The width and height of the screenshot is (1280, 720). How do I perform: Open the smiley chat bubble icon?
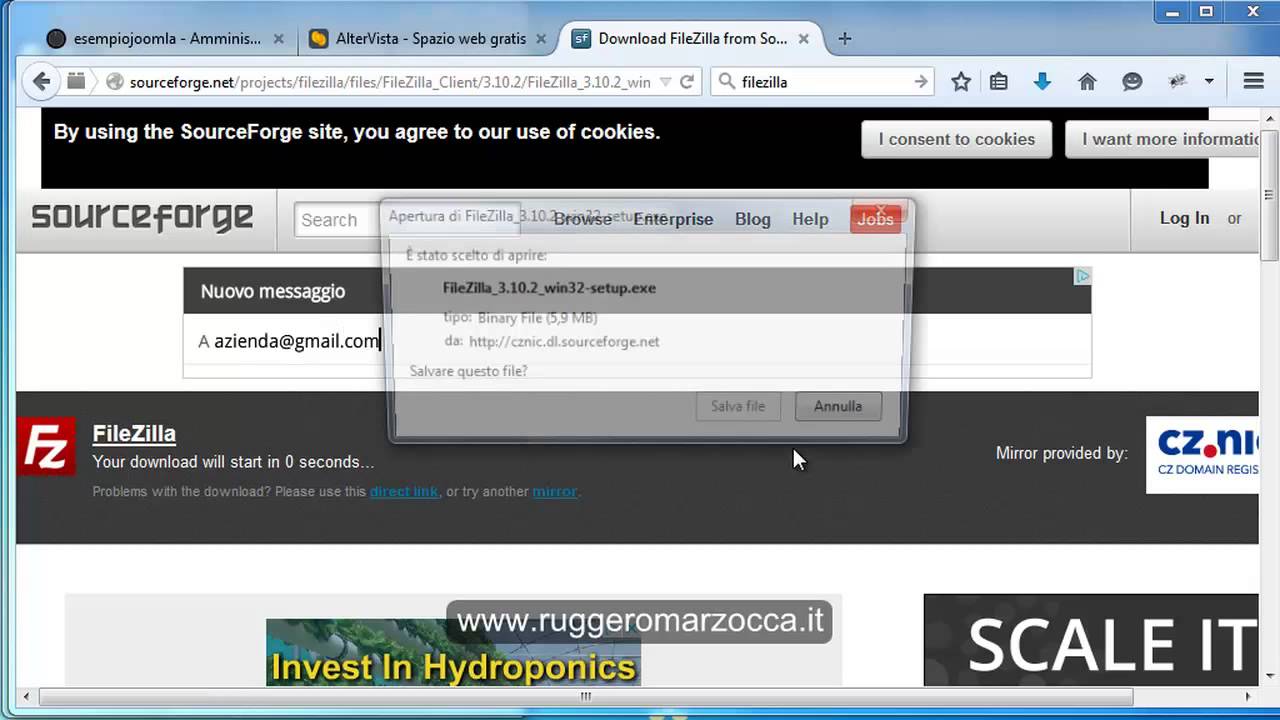point(1132,82)
